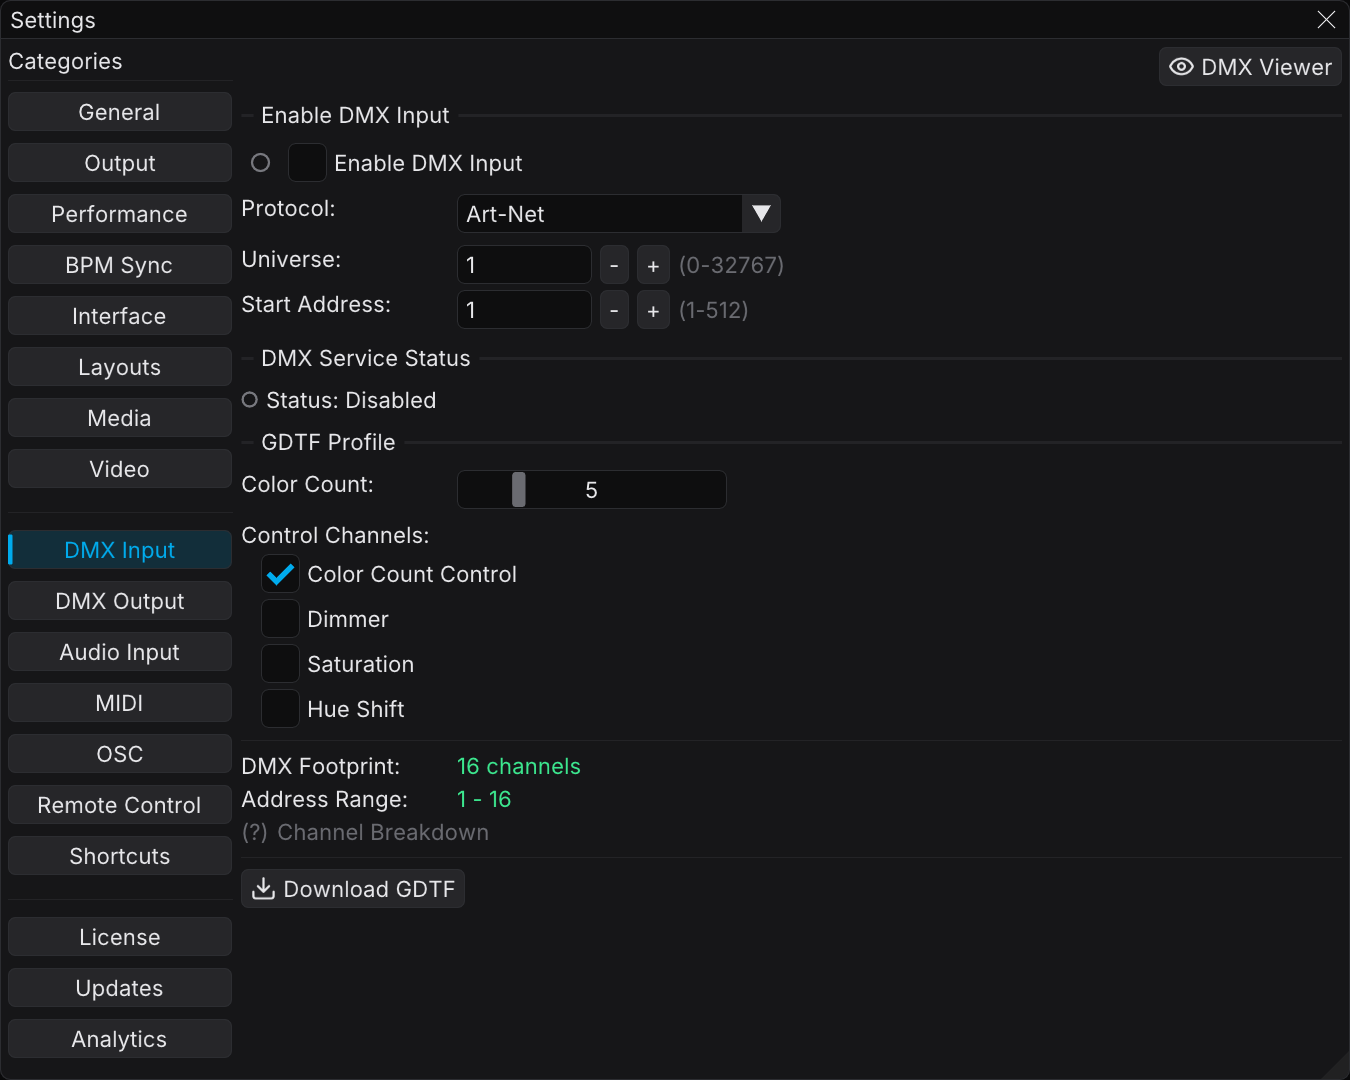Viewport: 1350px width, 1080px height.
Task: Open the Output category
Action: (120, 163)
